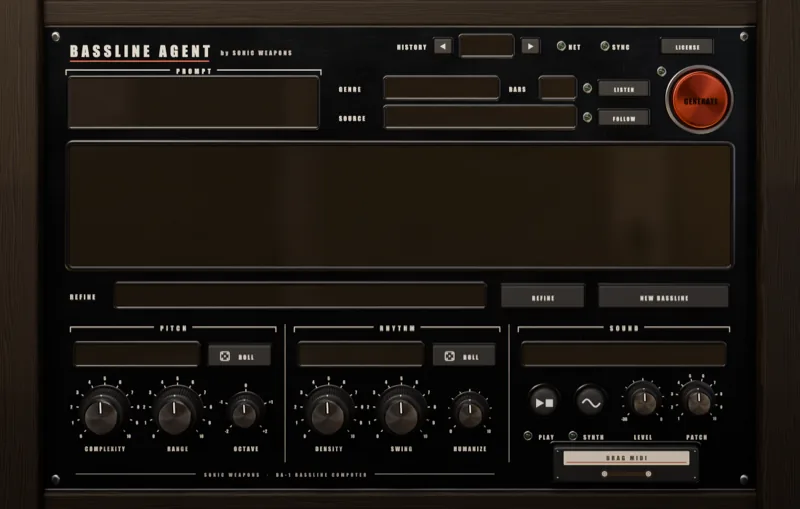This screenshot has width=800, height=509.
Task: Click the sine wave synth button
Action: pyautogui.click(x=590, y=402)
